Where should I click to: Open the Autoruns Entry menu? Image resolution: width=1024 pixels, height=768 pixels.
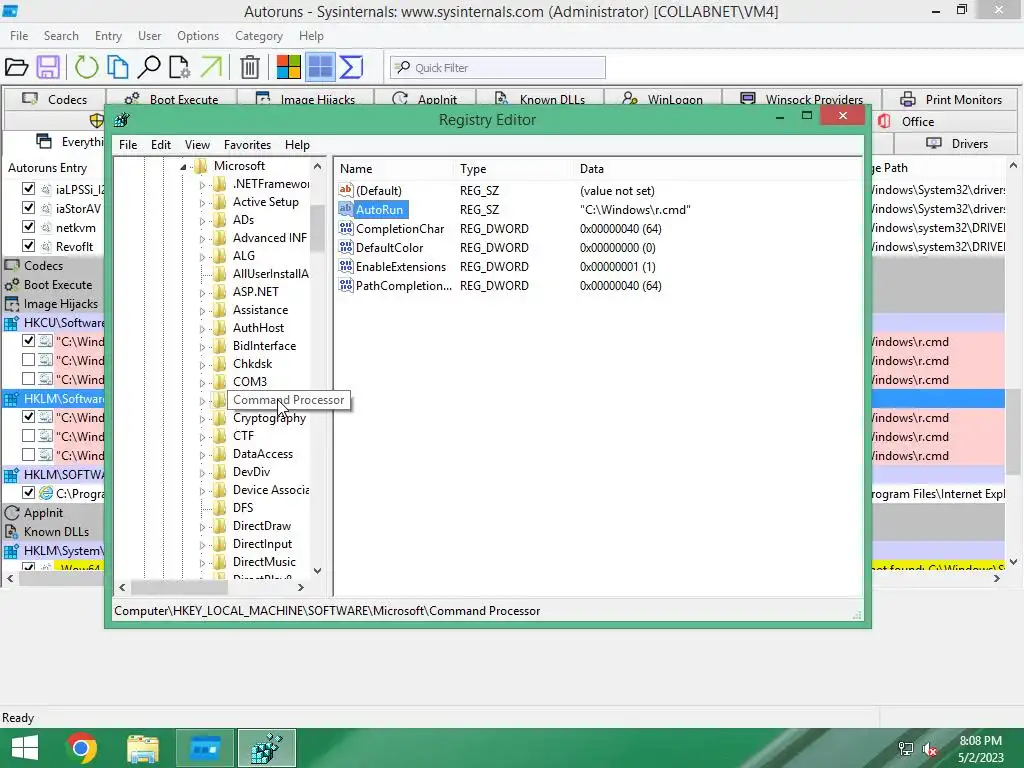click(108, 36)
